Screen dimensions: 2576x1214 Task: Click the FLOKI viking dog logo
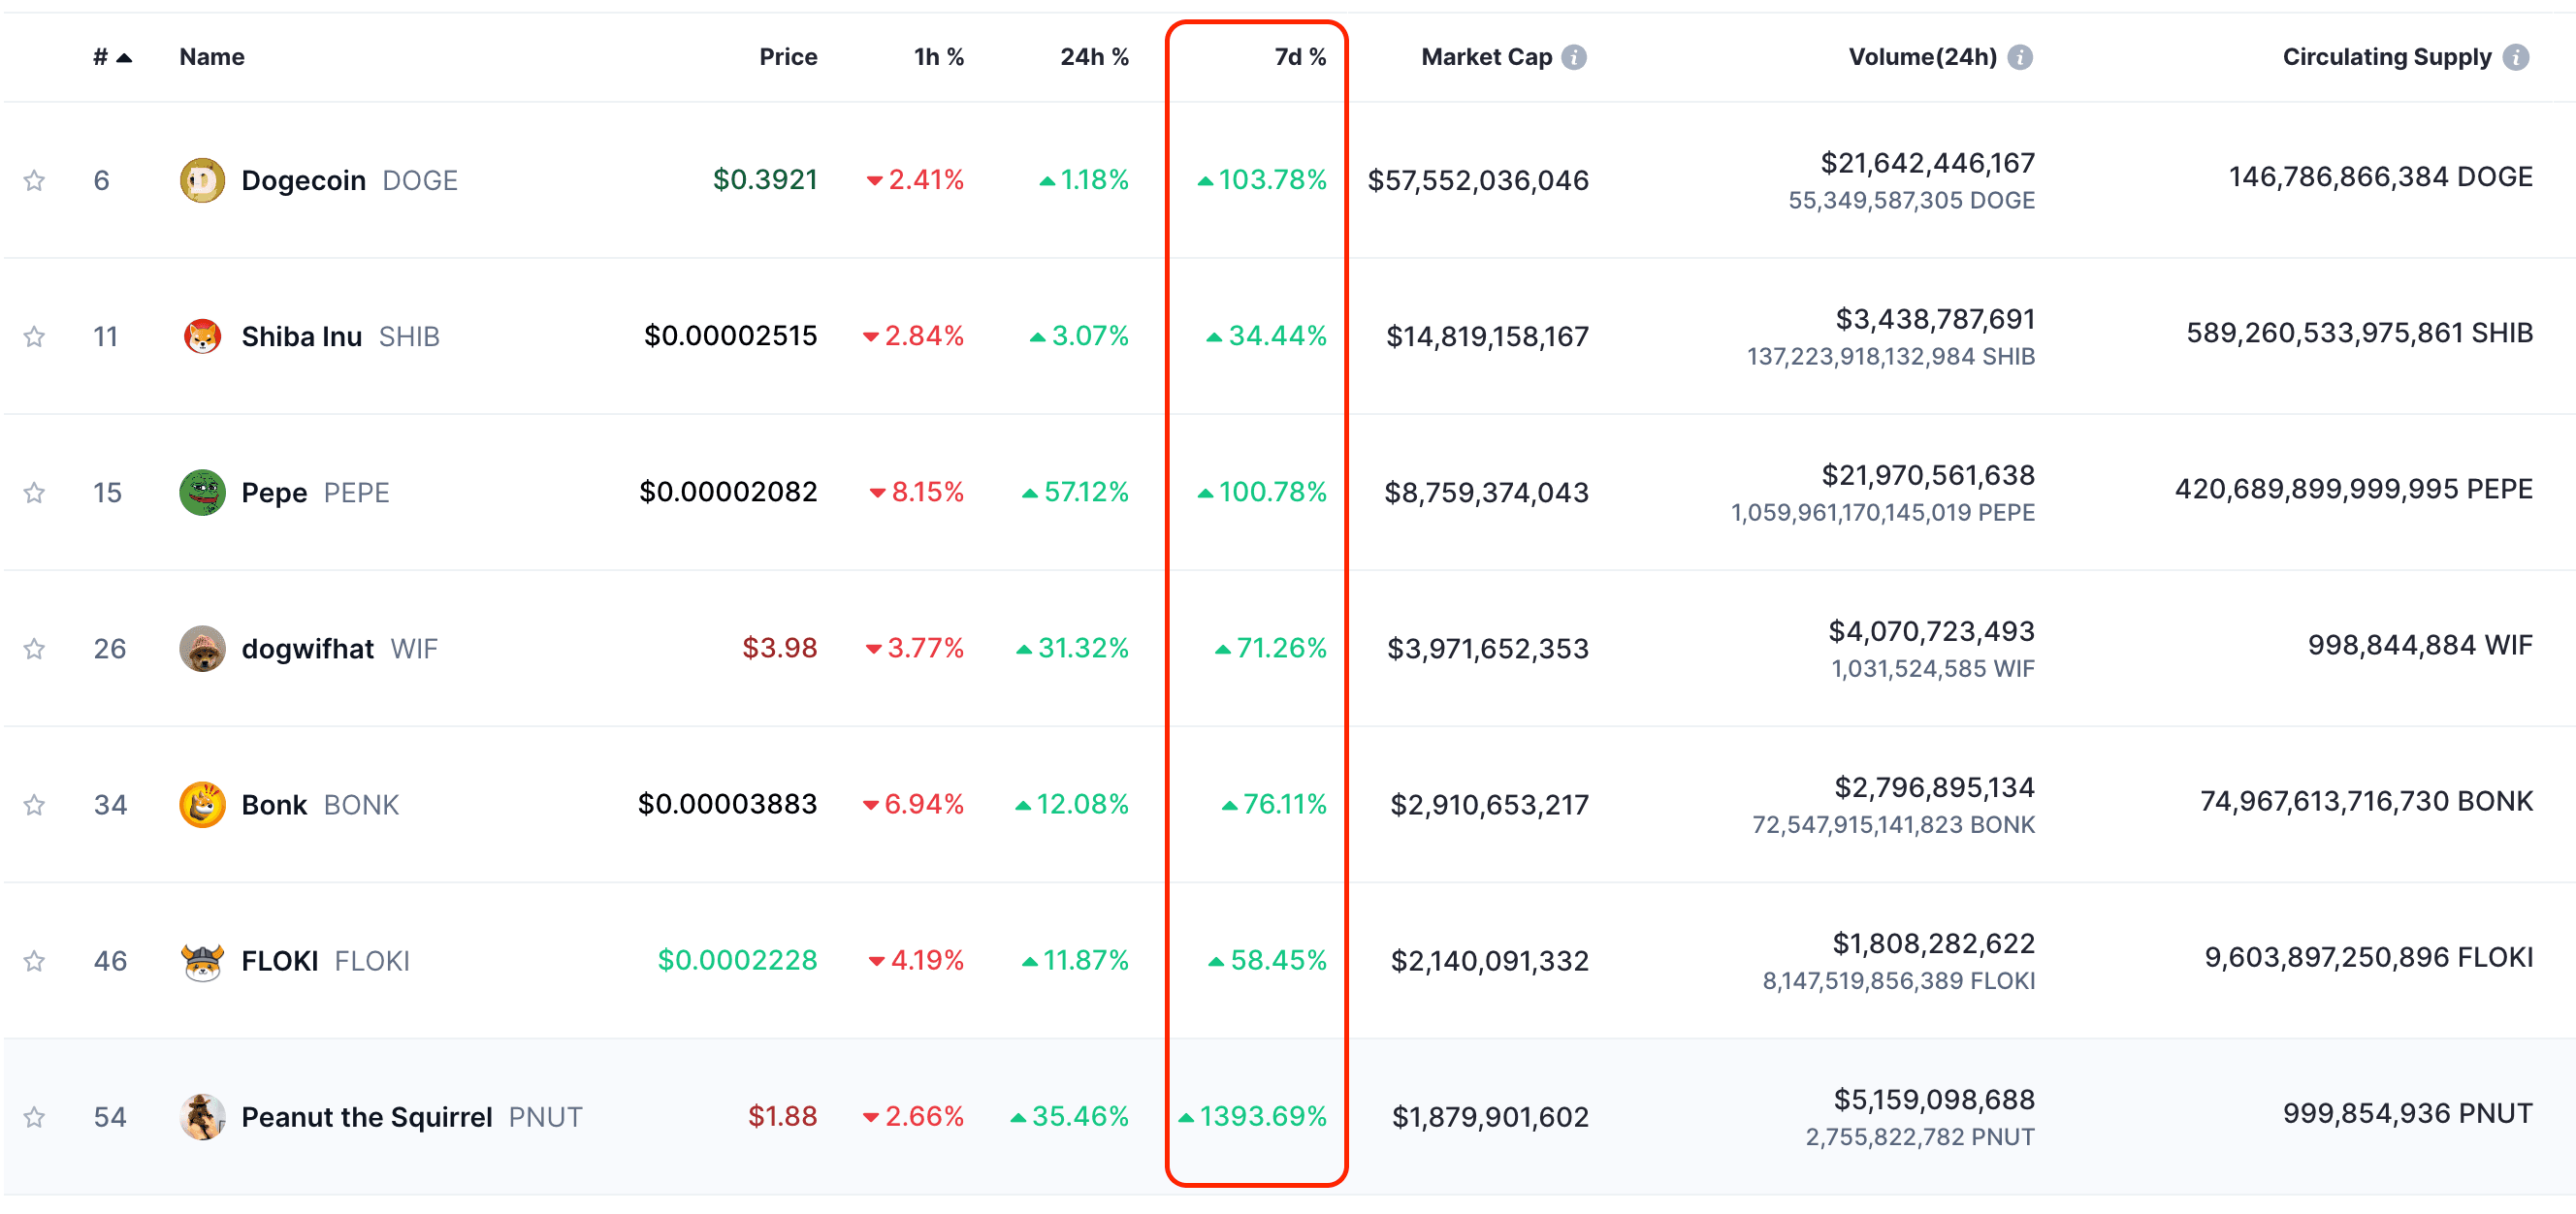tap(202, 960)
